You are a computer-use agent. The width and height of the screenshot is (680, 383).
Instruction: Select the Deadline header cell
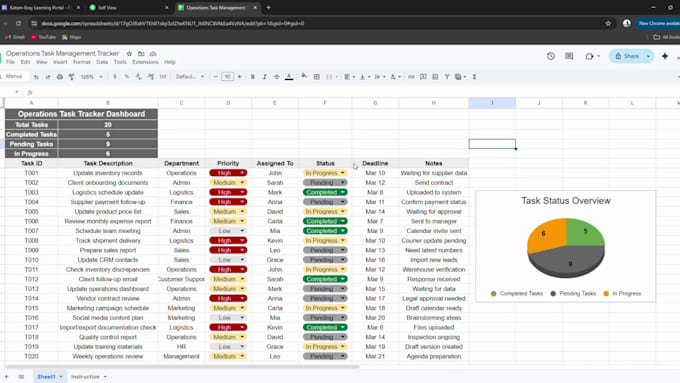pyautogui.click(x=375, y=164)
